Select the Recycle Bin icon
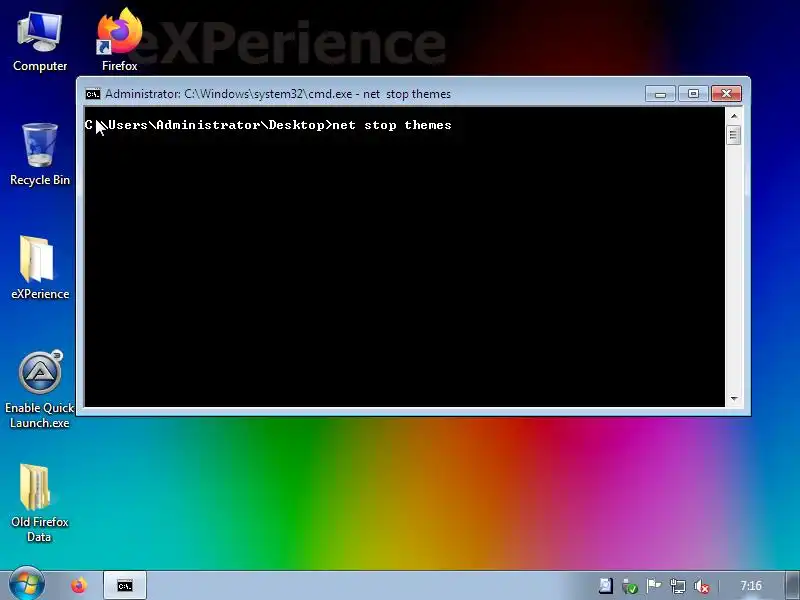This screenshot has width=800, height=600. click(x=40, y=154)
